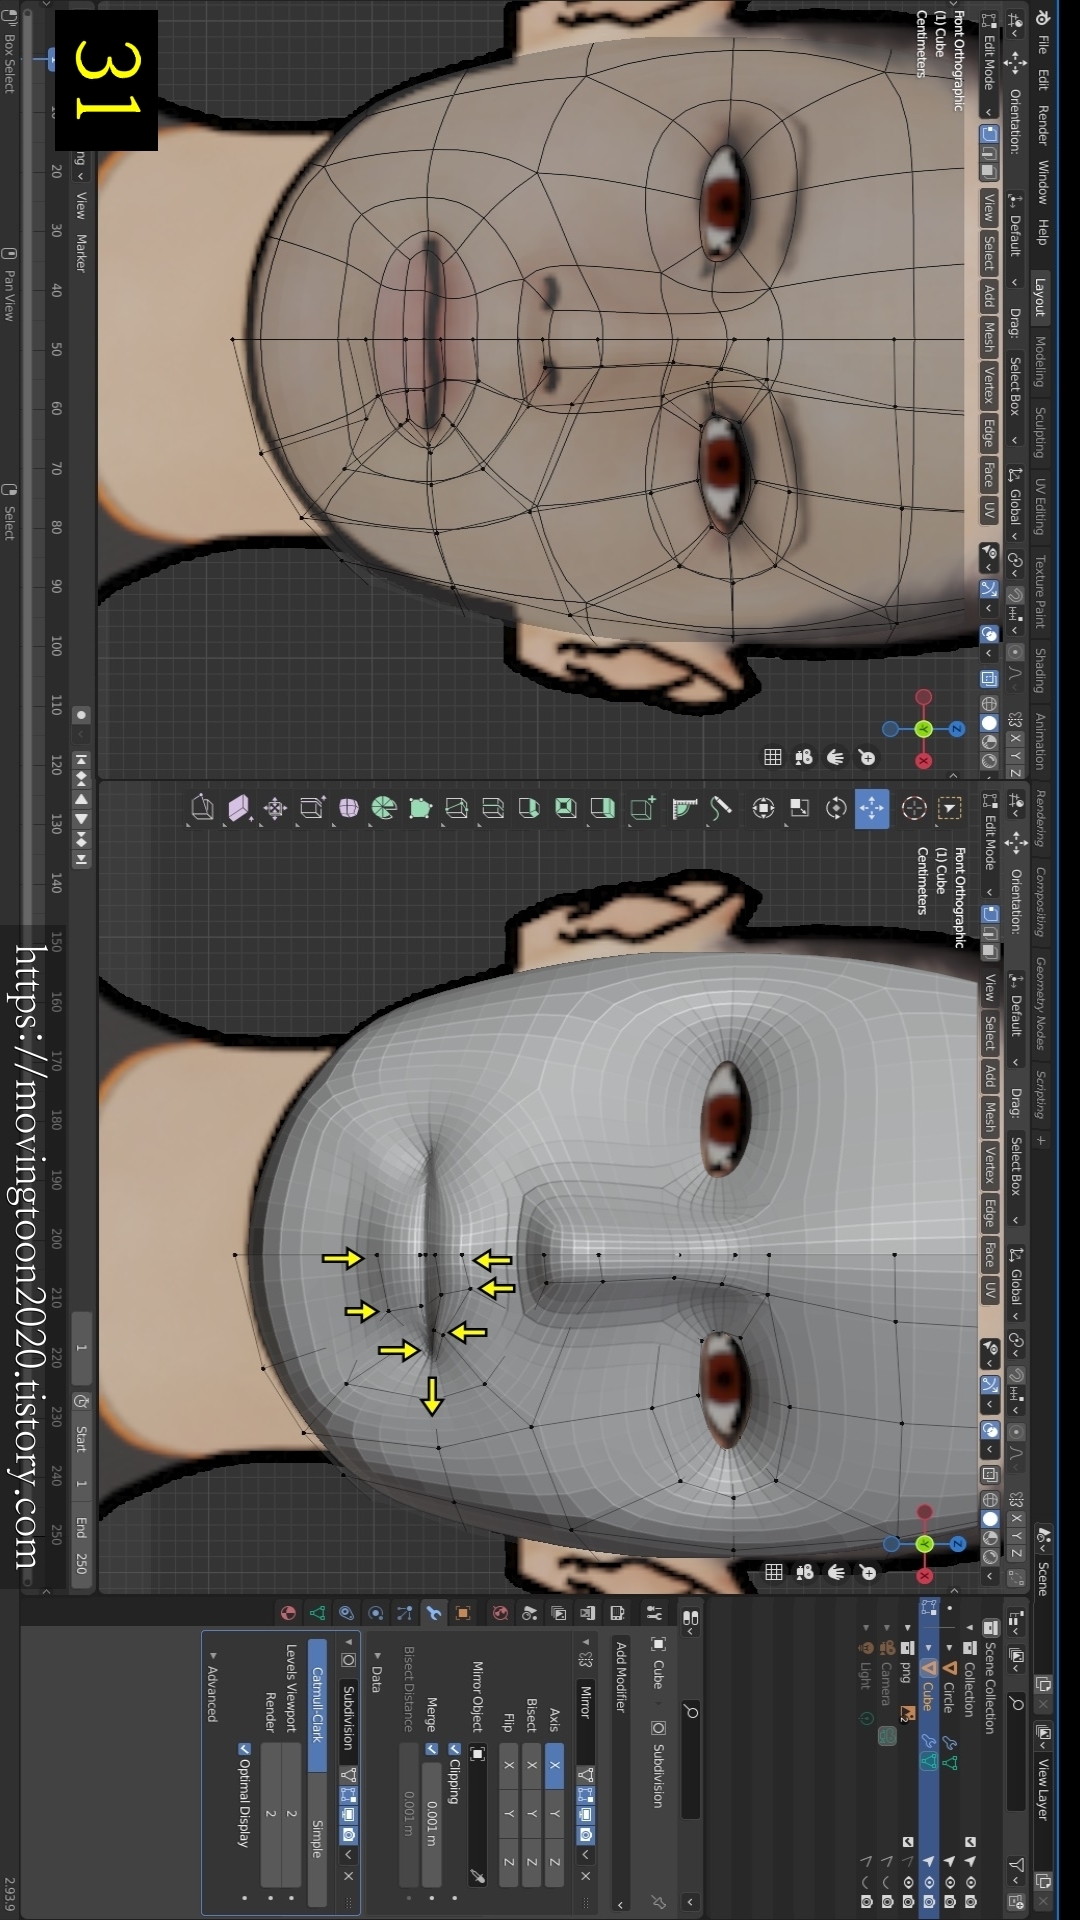Open the Object properties tab (orange square)
This screenshot has height=1920, width=1080.
point(463,1613)
